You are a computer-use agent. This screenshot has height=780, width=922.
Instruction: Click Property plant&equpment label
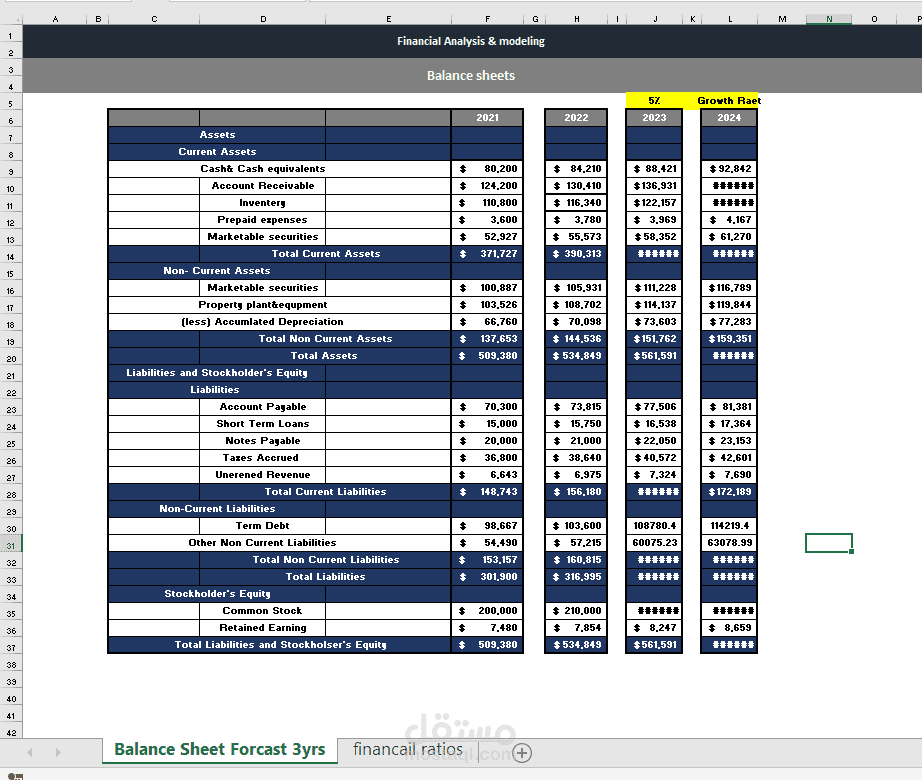(263, 305)
